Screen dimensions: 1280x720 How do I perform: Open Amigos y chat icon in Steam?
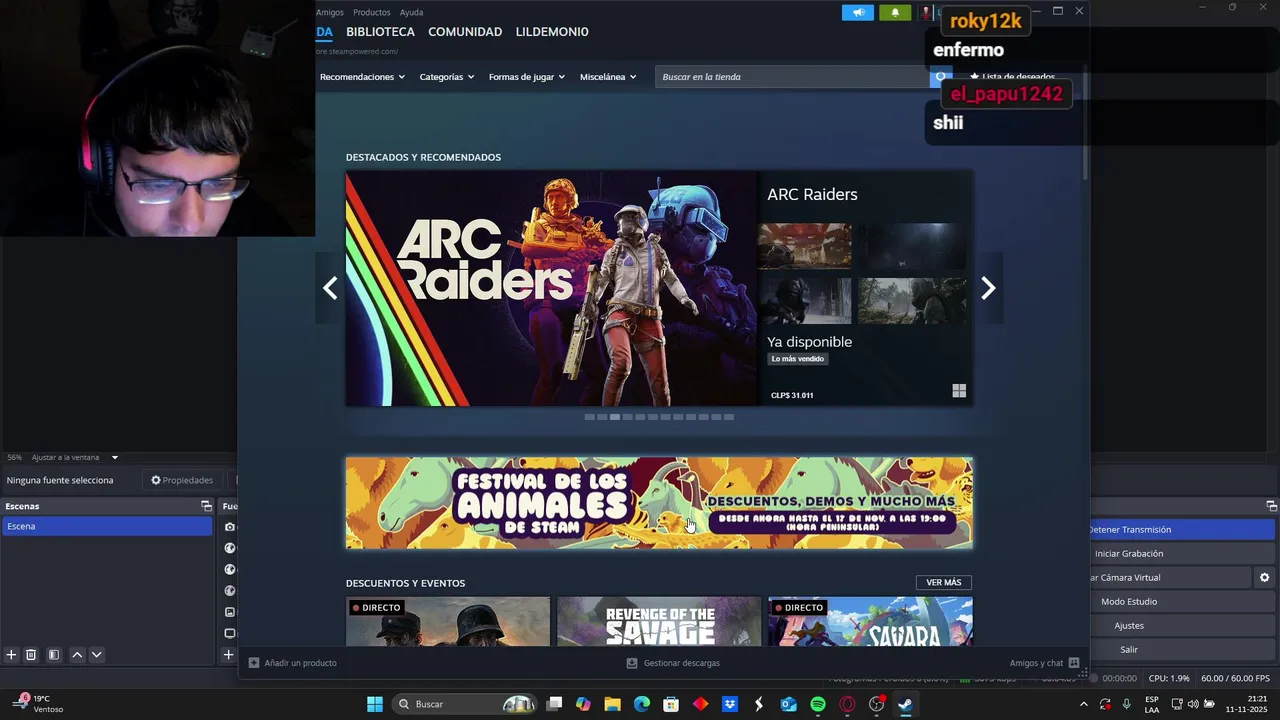click(1074, 663)
